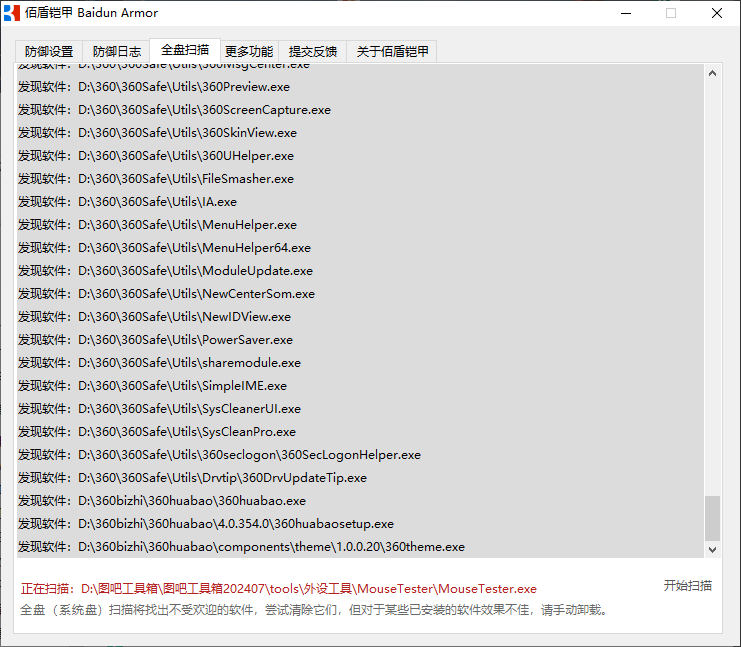
Task: Select the FileSmasher.exe row
Action: pos(360,179)
